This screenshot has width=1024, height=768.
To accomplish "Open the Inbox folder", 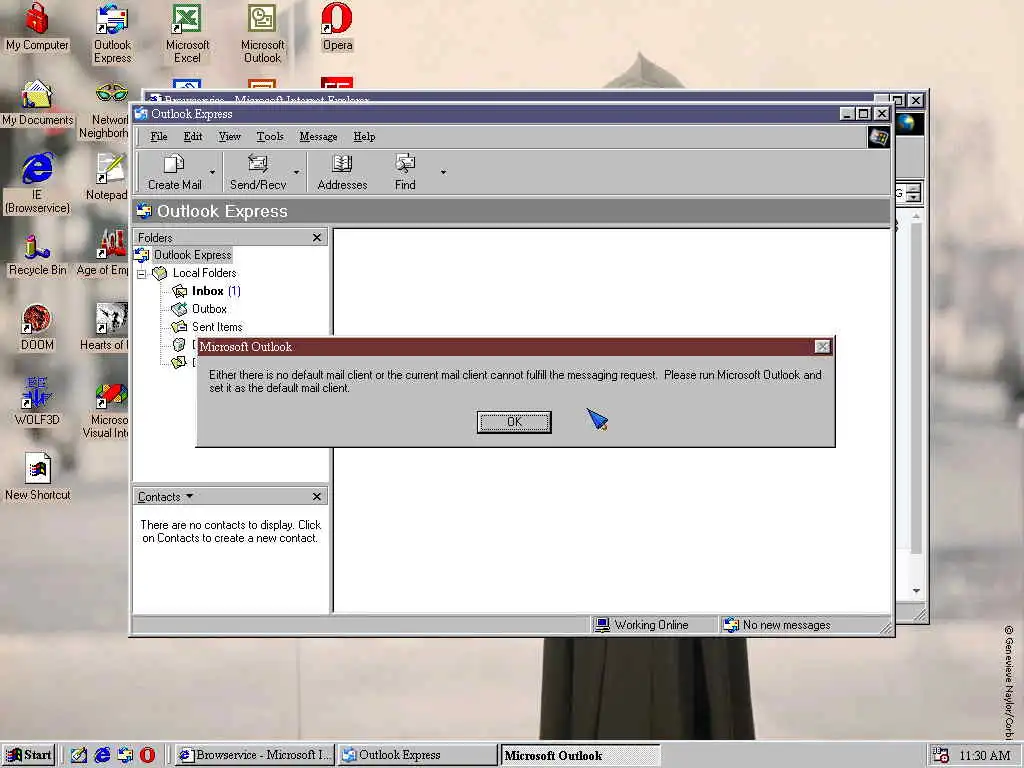I will tap(208, 291).
